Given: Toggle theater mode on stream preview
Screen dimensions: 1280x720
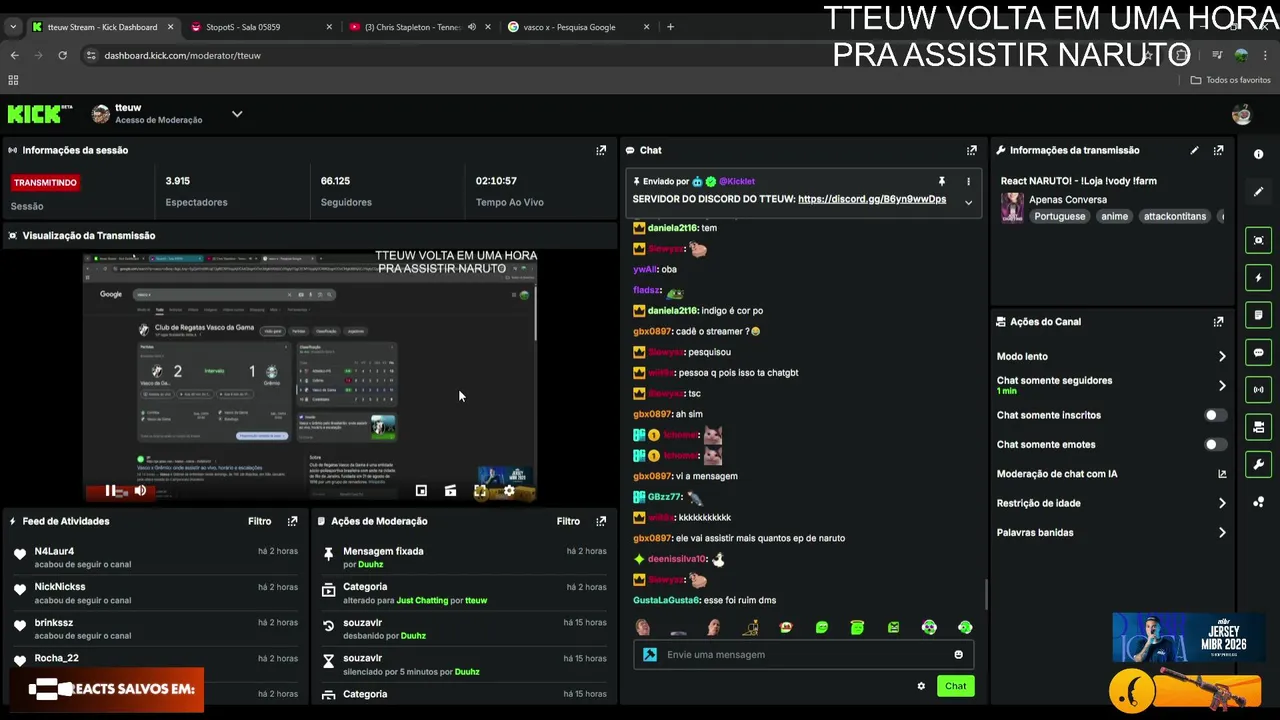Looking at the screenshot, I should [x=450, y=490].
